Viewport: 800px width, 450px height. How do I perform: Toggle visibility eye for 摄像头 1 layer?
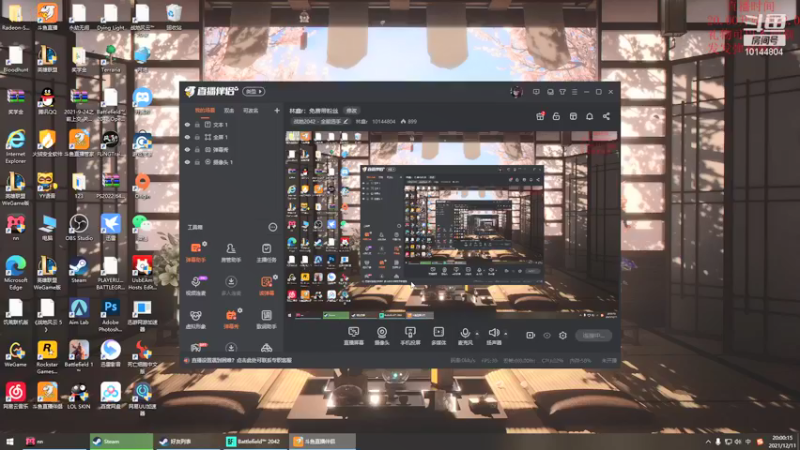[x=187, y=162]
